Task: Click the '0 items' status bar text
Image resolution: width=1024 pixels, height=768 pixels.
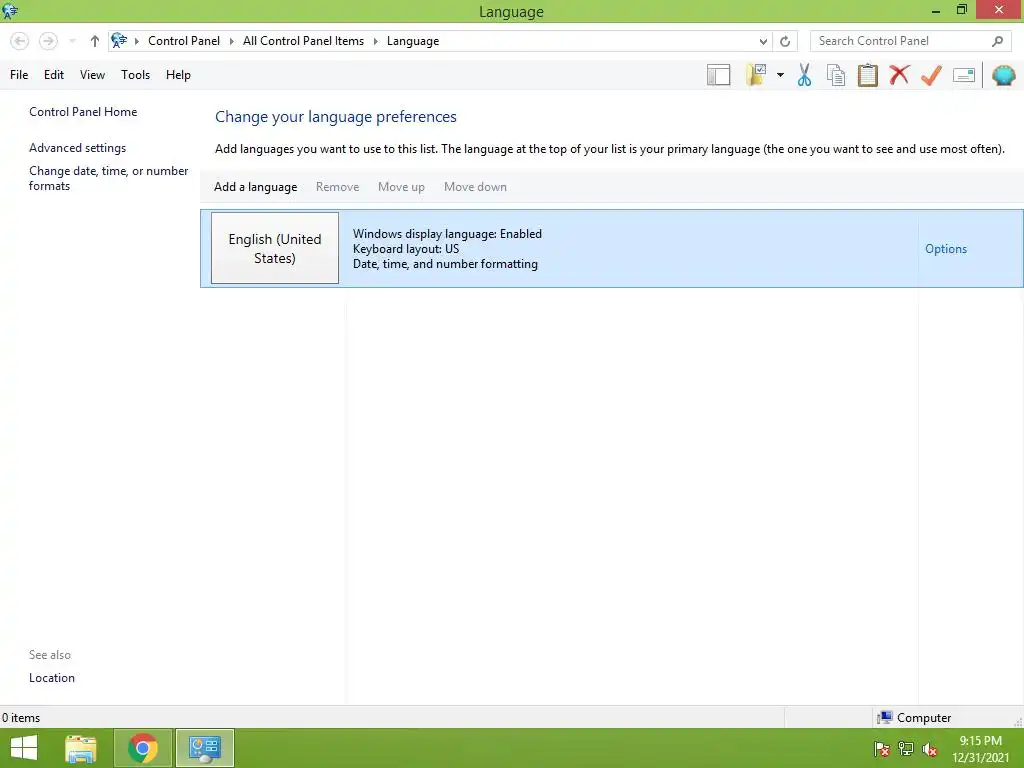Action: click(21, 718)
